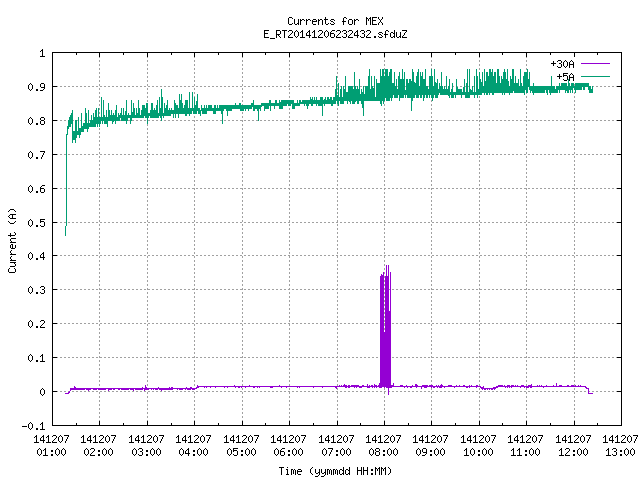Click the green +5A startup rise near 01:15

[x=66, y=180]
